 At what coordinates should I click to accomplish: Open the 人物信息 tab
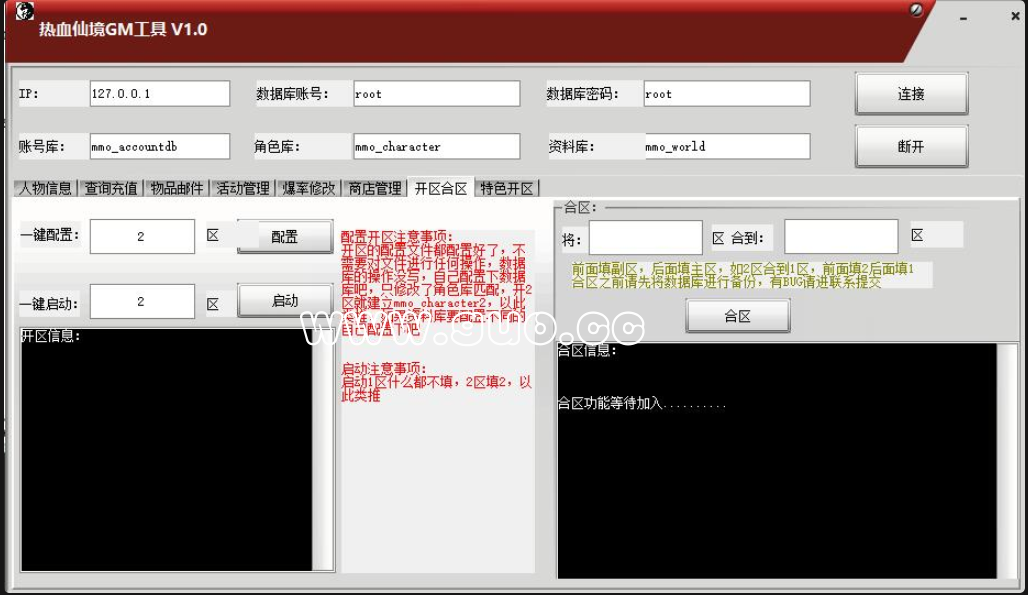[x=45, y=189]
